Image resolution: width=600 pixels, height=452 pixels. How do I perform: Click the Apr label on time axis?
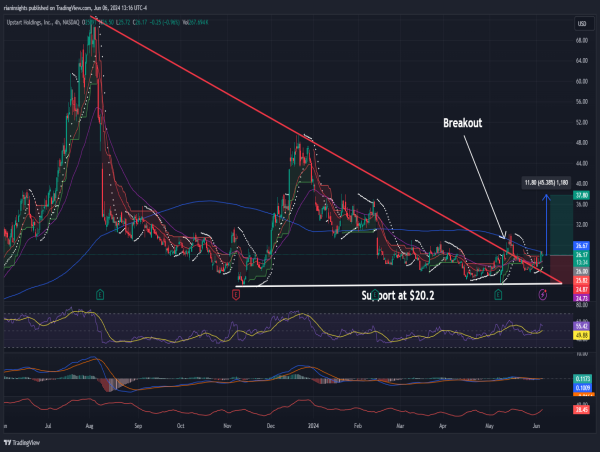click(x=443, y=426)
